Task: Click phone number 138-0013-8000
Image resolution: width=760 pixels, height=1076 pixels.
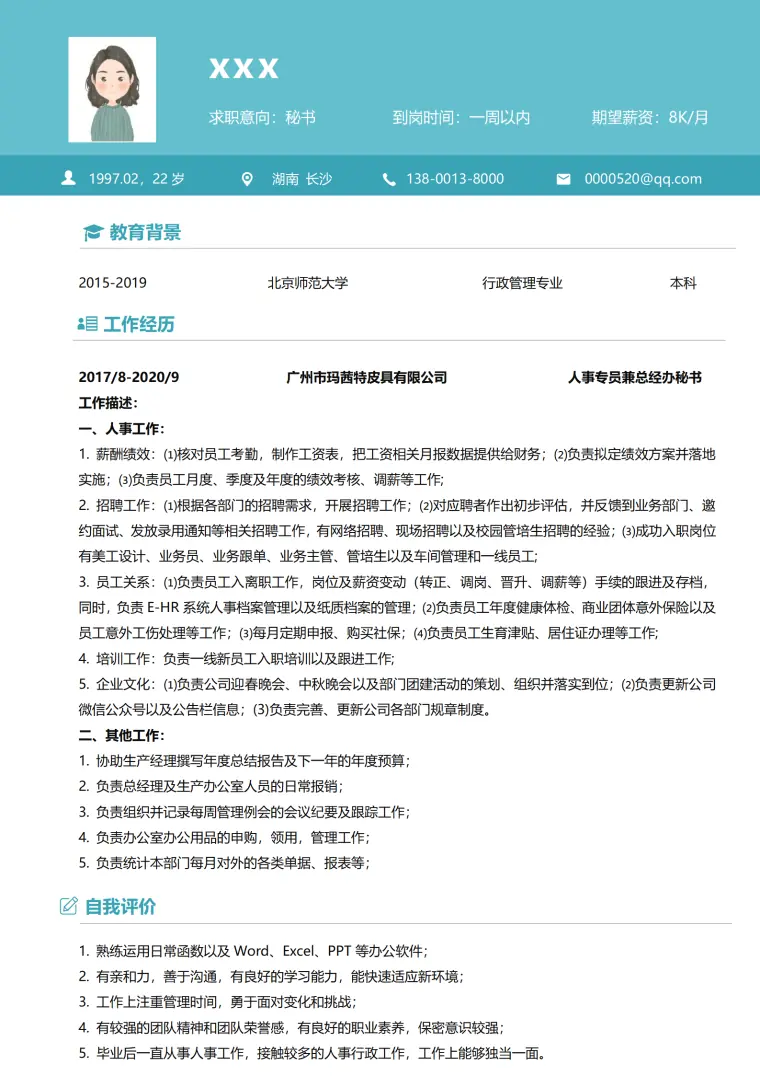Action: coord(455,179)
